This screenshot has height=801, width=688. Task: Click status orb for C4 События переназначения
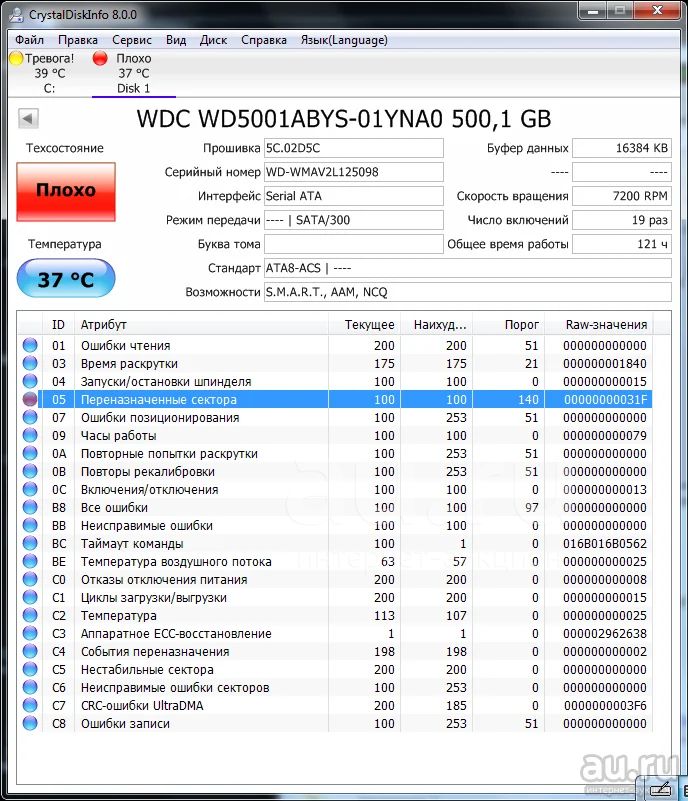[x=30, y=651]
